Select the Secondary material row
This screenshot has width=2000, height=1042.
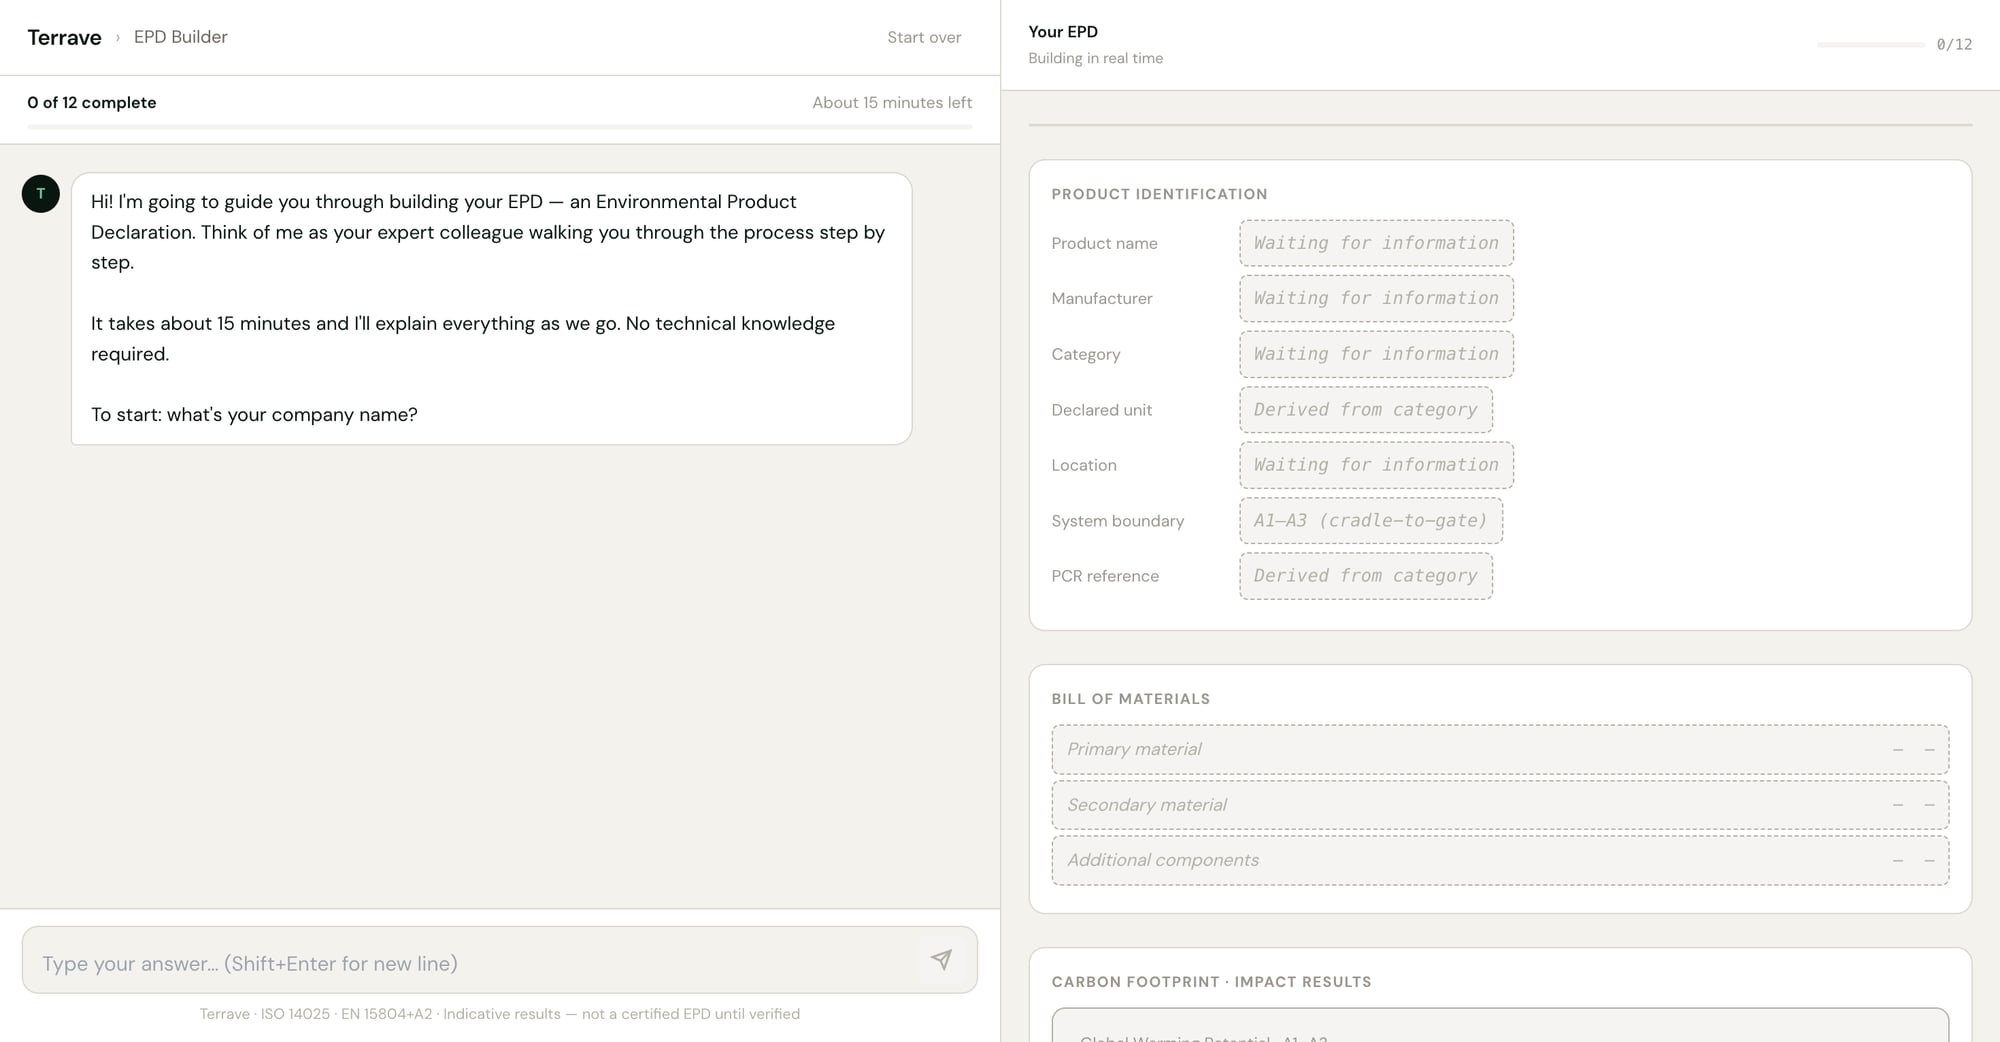[1499, 805]
